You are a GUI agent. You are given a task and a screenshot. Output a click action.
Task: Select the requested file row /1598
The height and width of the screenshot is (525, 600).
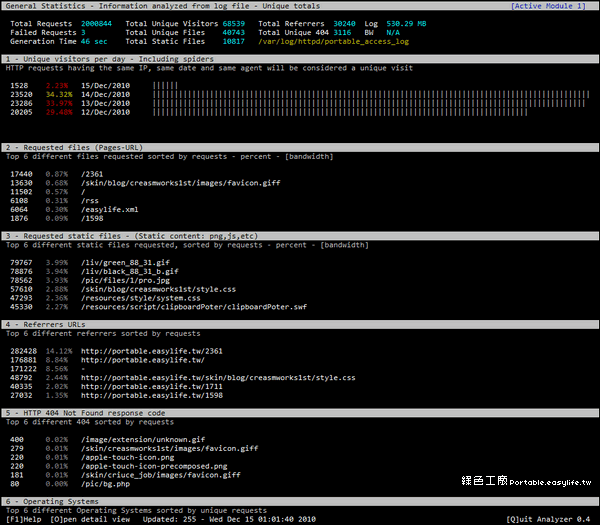click(x=92, y=218)
